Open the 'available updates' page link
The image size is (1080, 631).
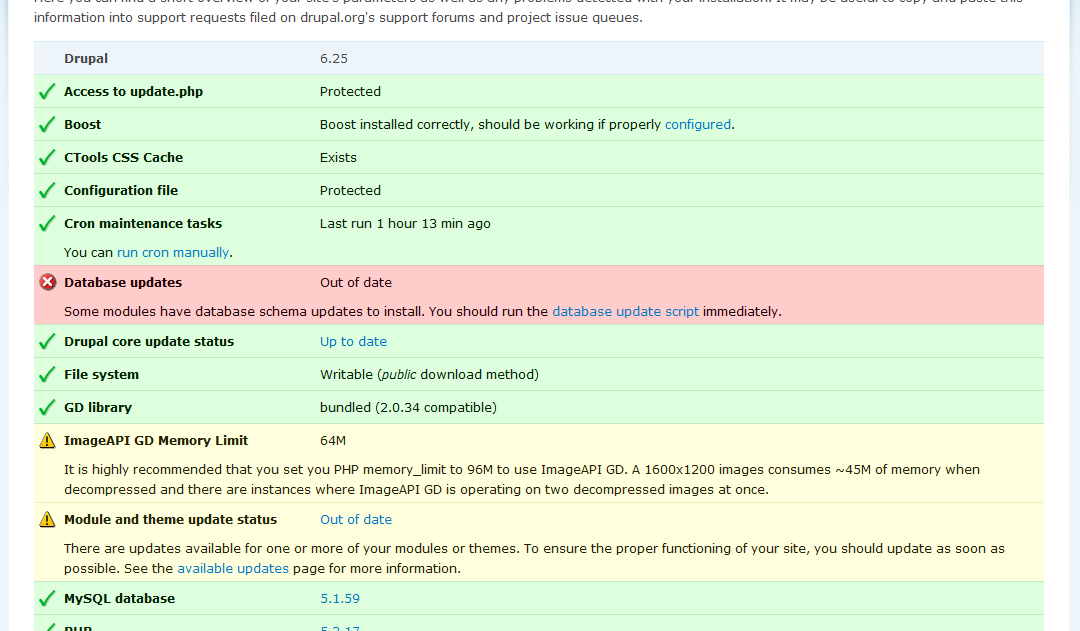click(233, 568)
